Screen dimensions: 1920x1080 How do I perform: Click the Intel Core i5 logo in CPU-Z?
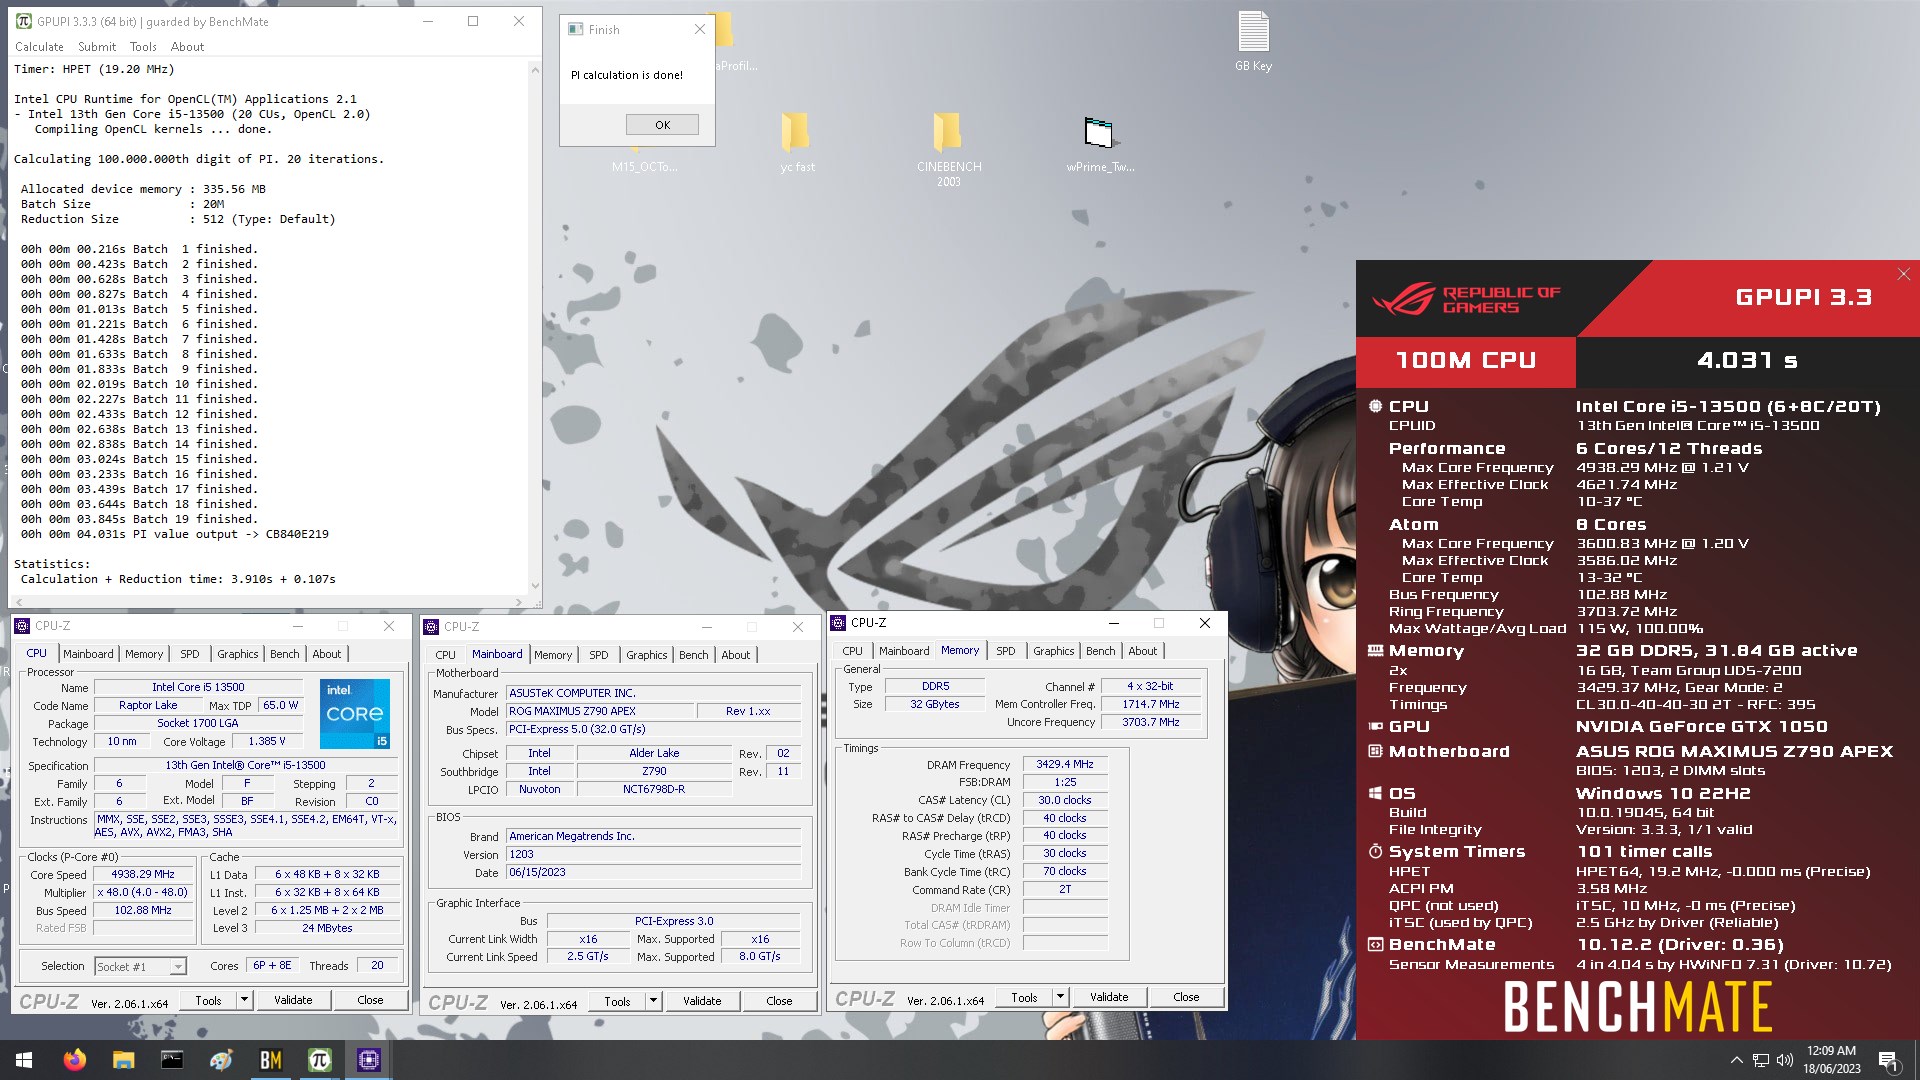[x=355, y=713]
